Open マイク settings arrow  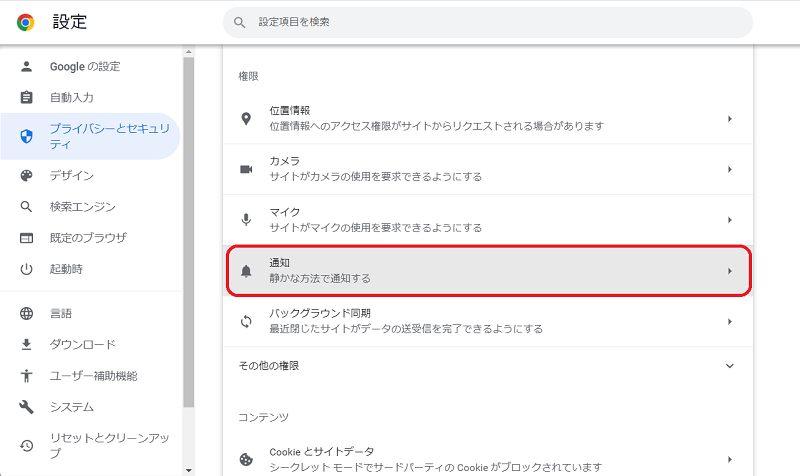point(729,220)
